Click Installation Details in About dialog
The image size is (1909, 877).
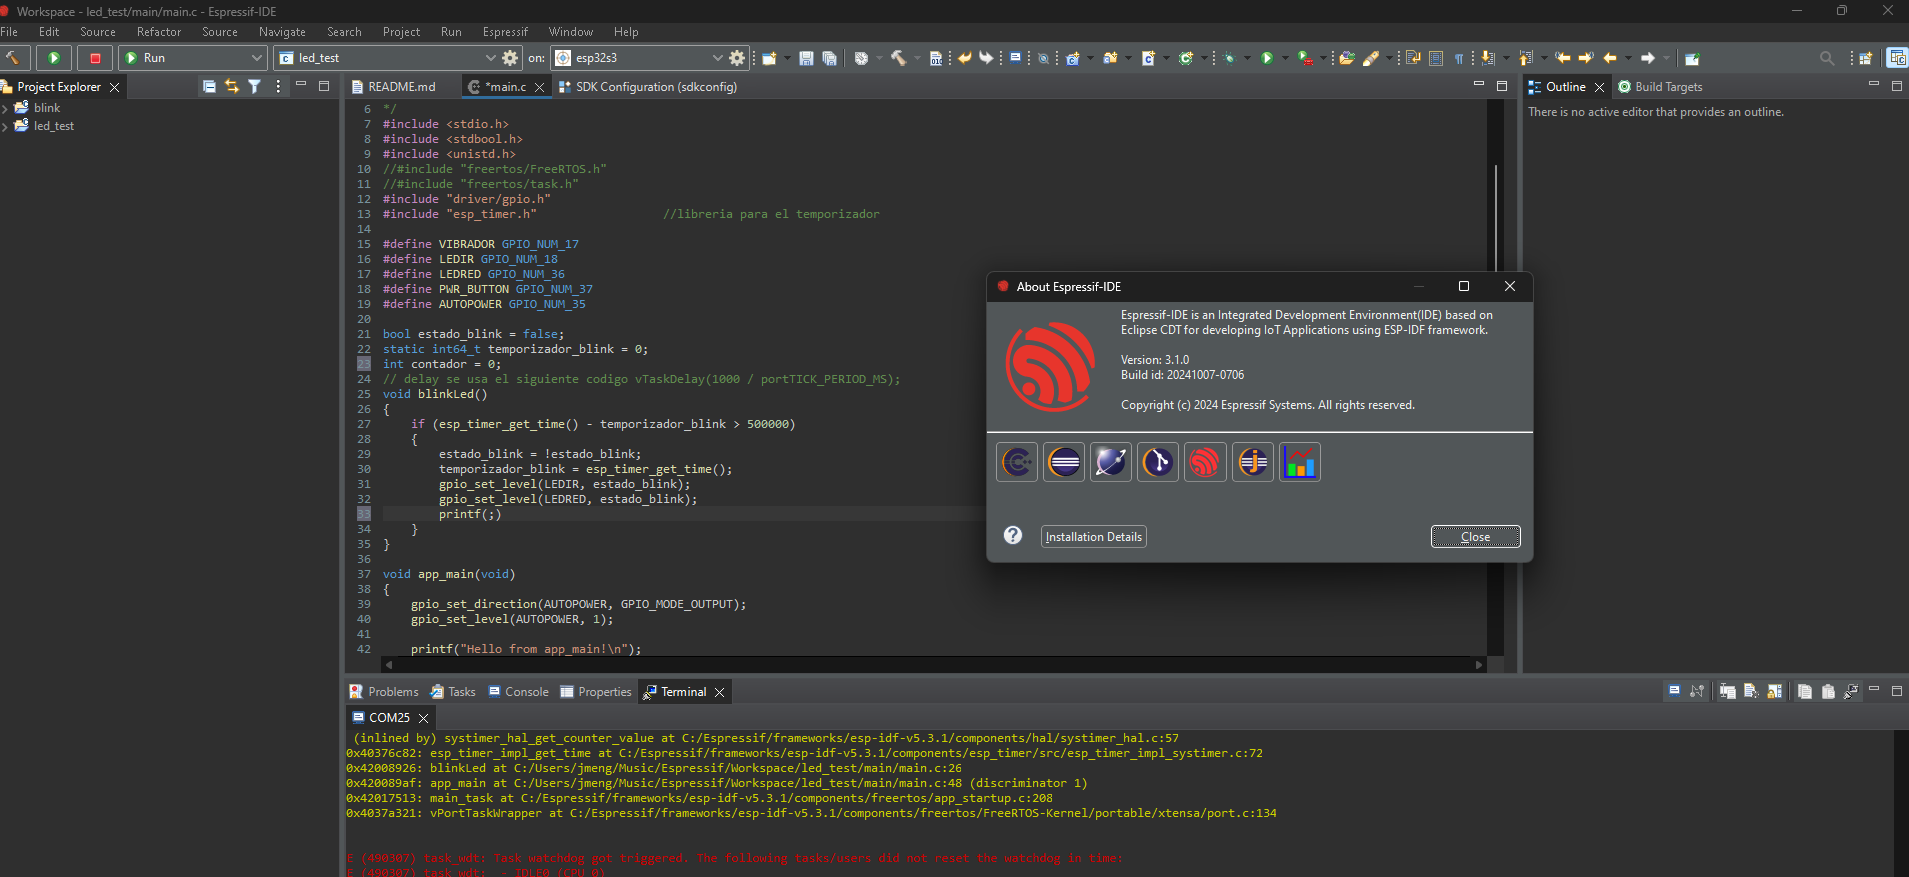coord(1093,537)
